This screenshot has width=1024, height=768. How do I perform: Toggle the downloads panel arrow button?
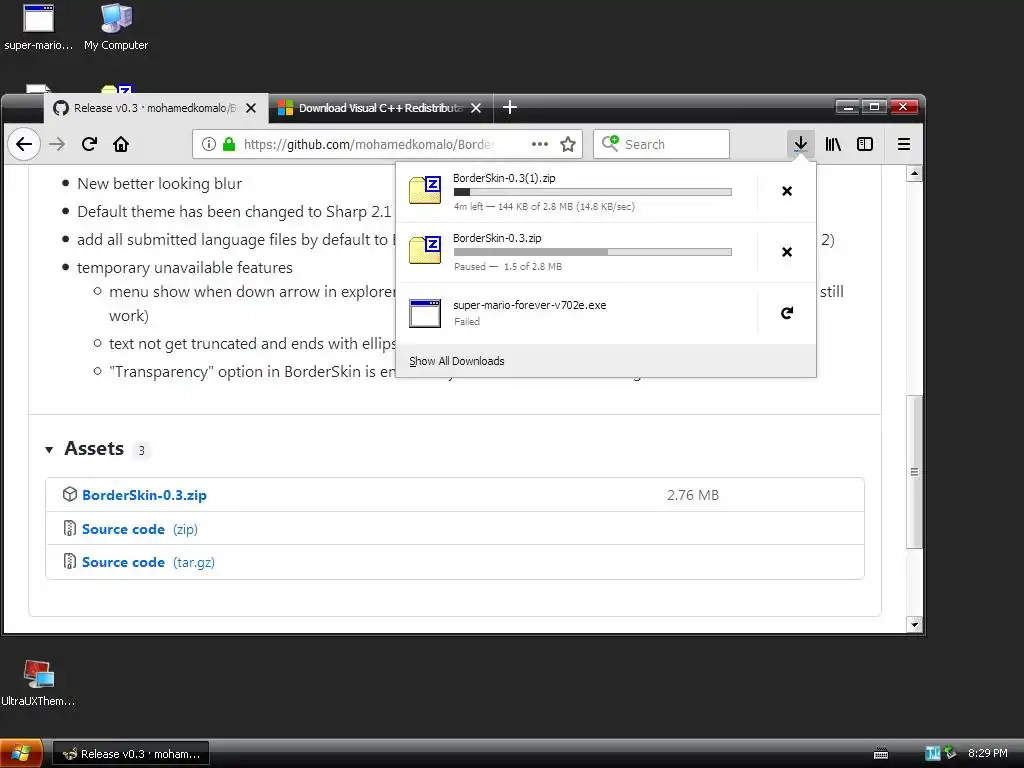pos(801,144)
